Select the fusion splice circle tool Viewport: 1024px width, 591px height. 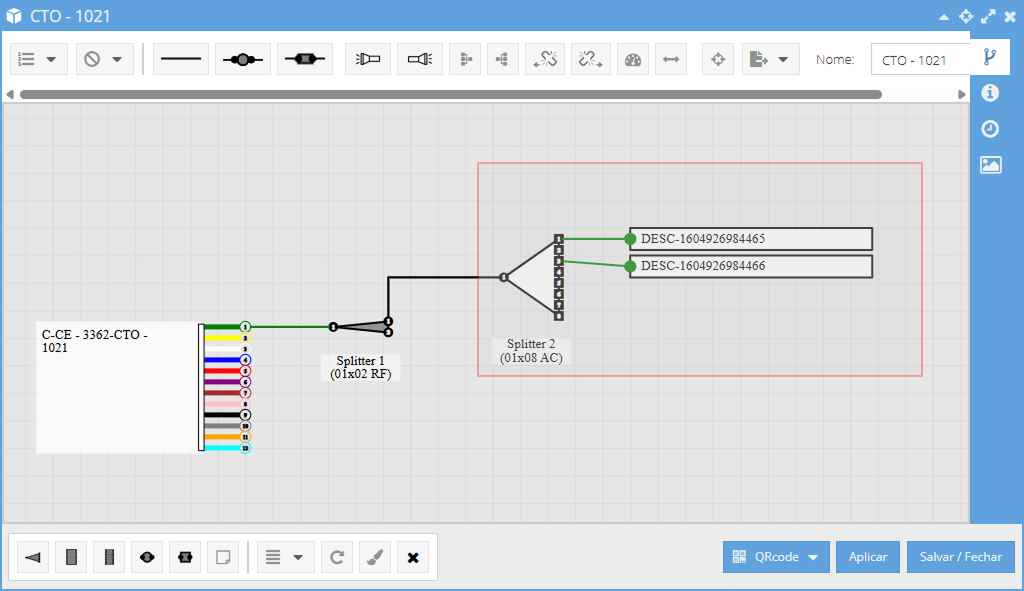[x=243, y=59]
